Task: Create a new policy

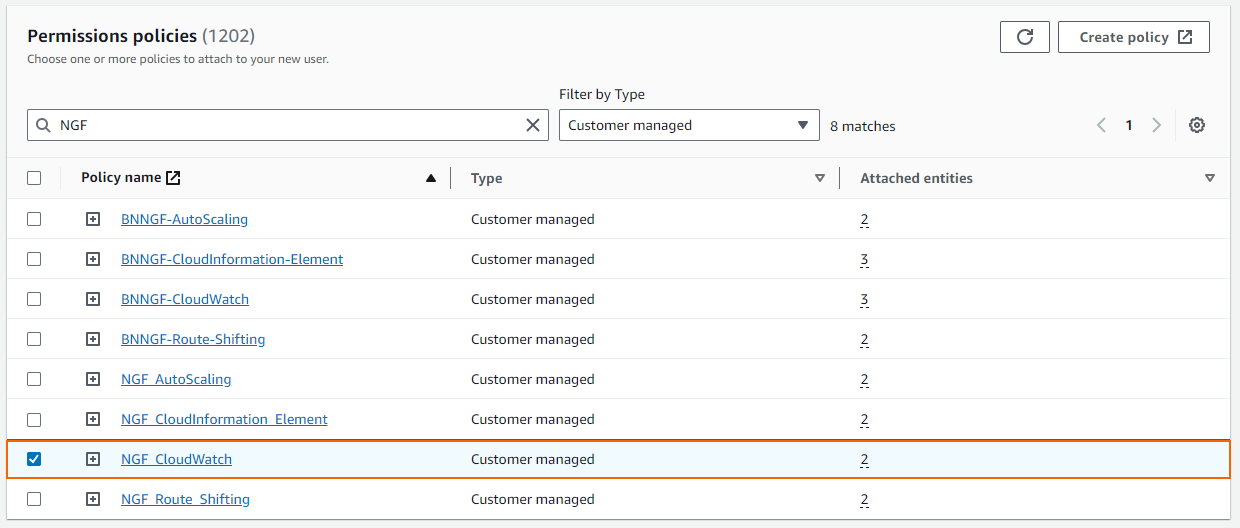Action: 1134,37
